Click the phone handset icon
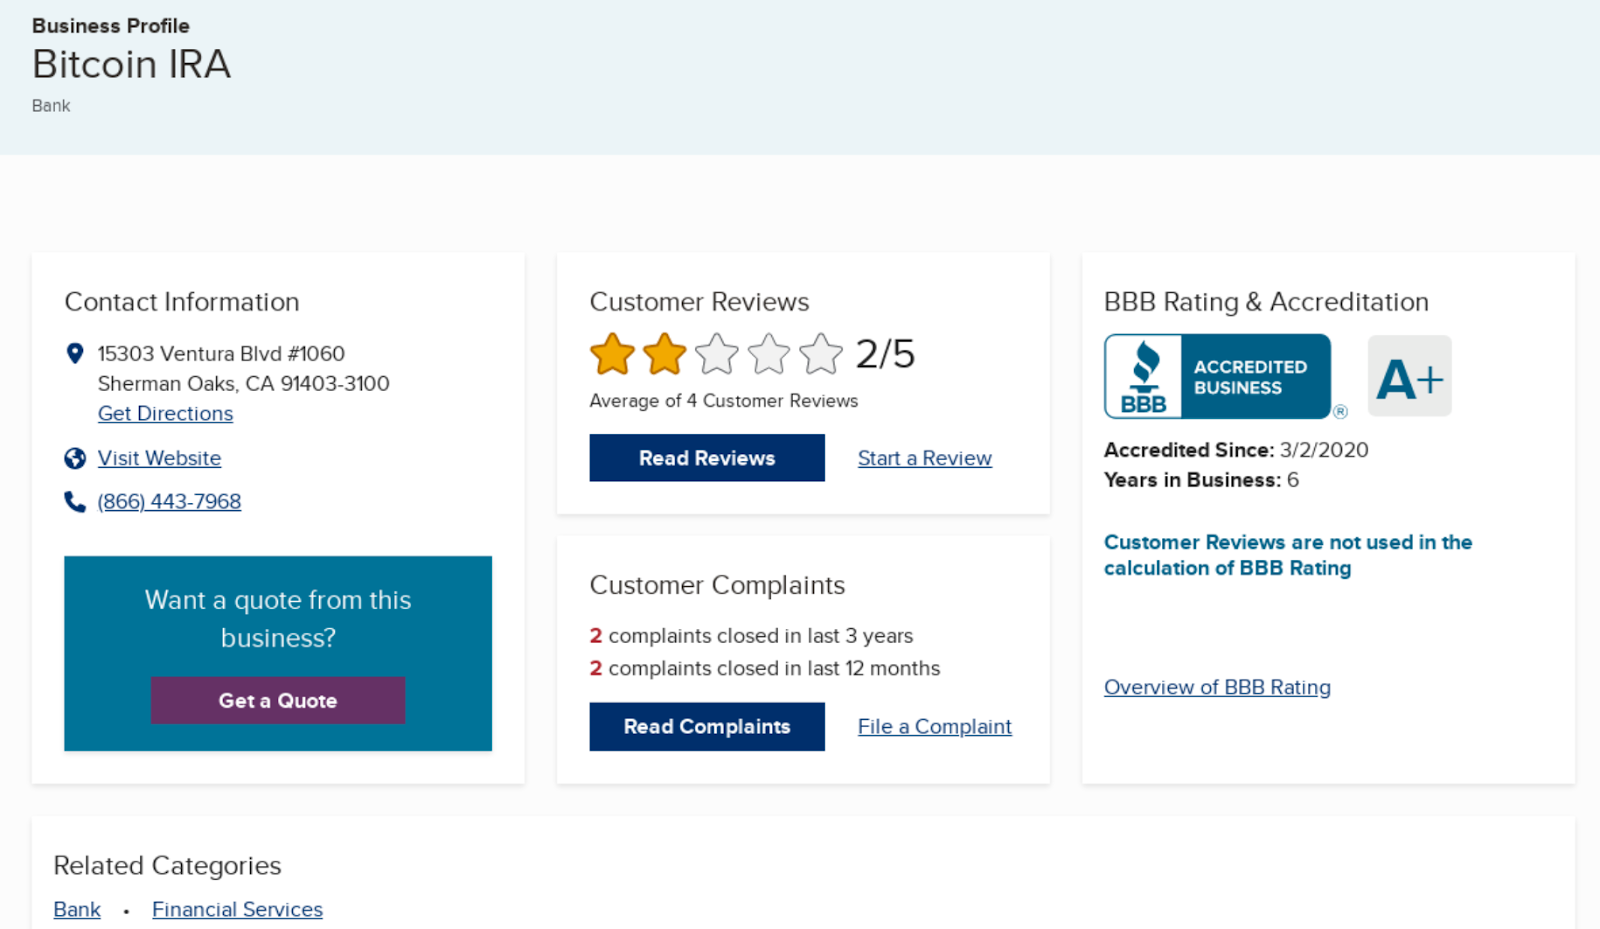The width and height of the screenshot is (1600, 929). [75, 501]
